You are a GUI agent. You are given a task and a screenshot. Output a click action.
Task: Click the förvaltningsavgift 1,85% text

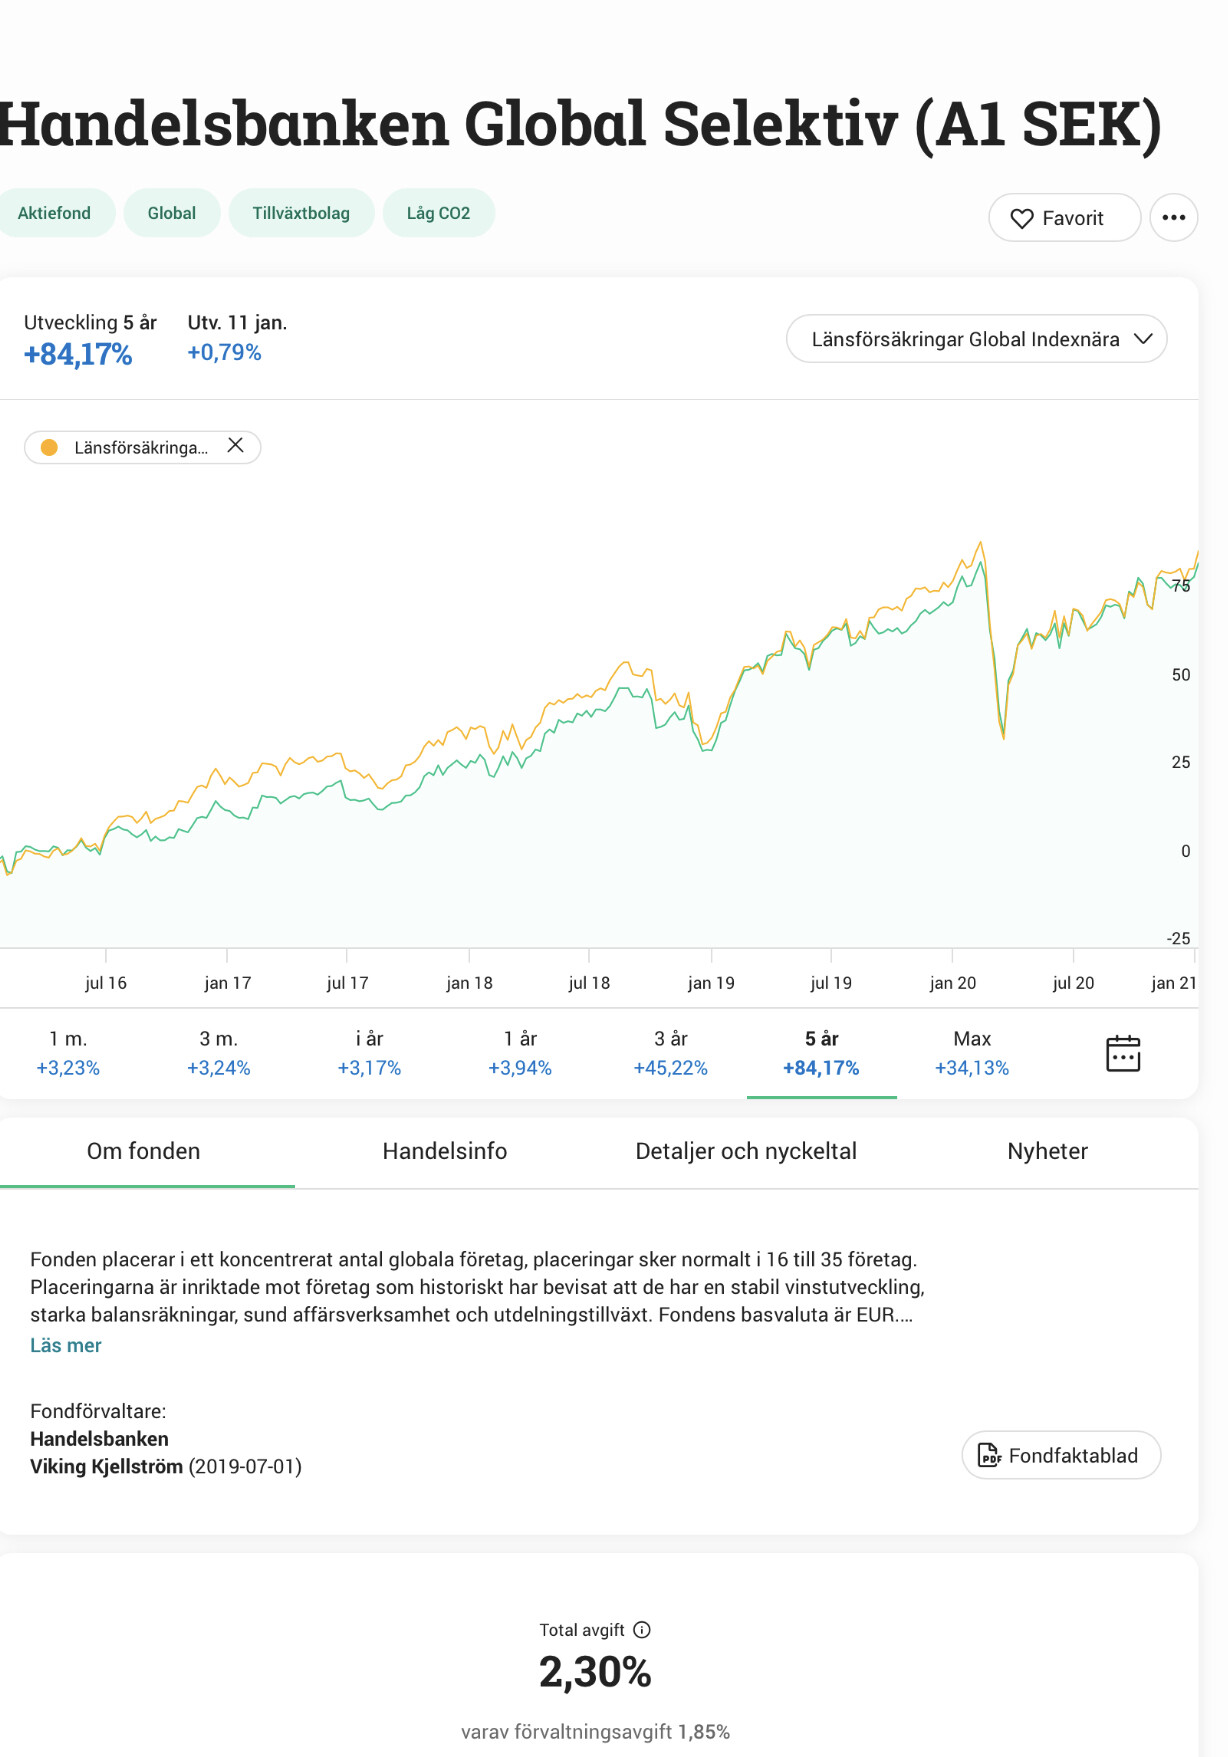[x=595, y=1732]
